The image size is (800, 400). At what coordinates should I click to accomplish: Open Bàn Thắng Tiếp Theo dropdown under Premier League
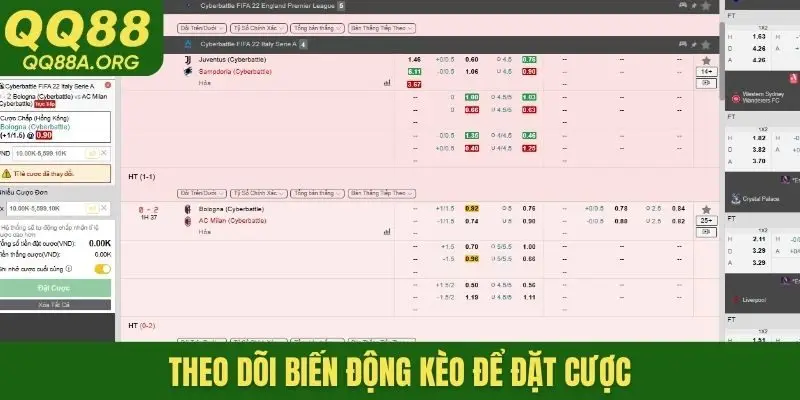pos(382,28)
